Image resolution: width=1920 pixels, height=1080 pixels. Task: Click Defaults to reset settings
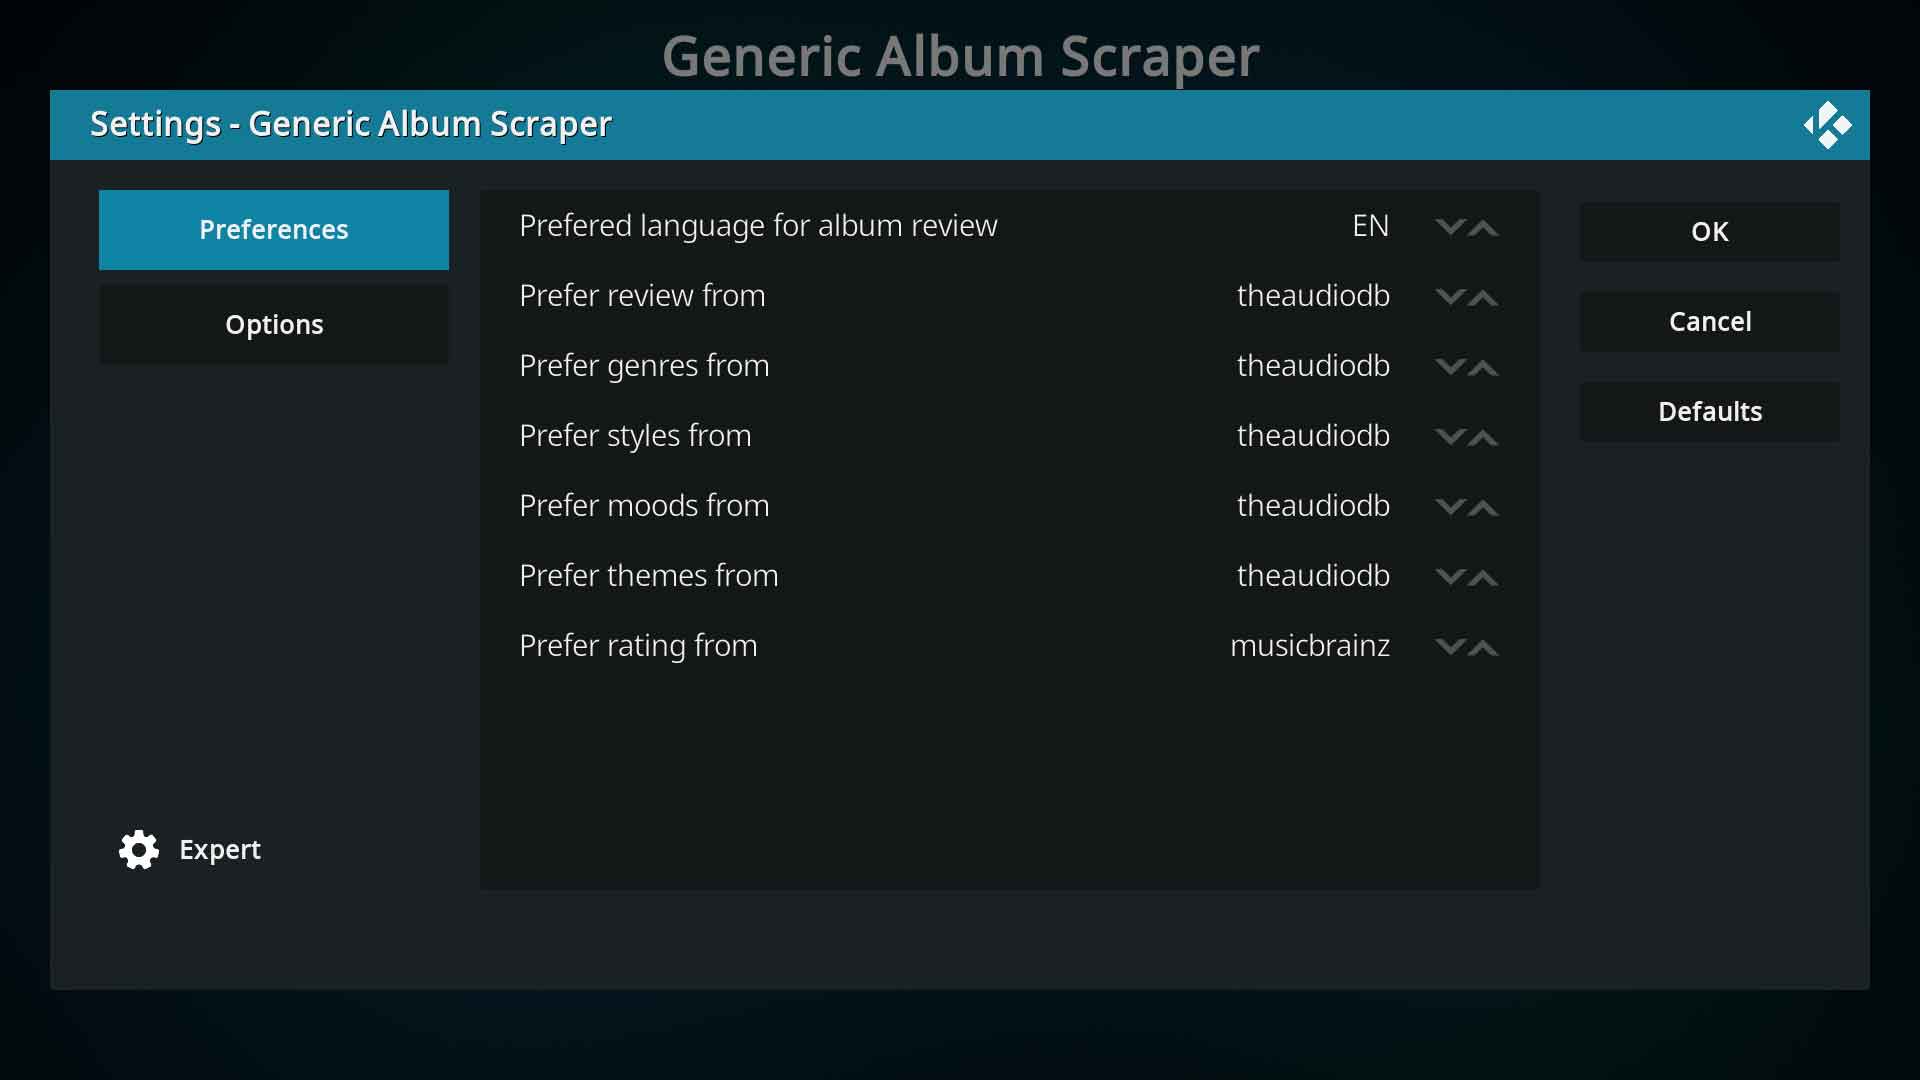click(x=1709, y=411)
